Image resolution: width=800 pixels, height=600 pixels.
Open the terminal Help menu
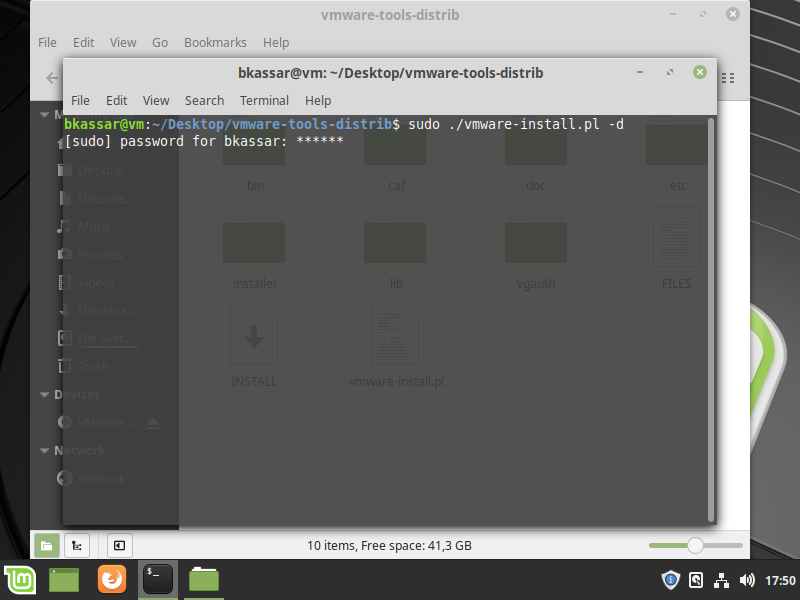[318, 101]
